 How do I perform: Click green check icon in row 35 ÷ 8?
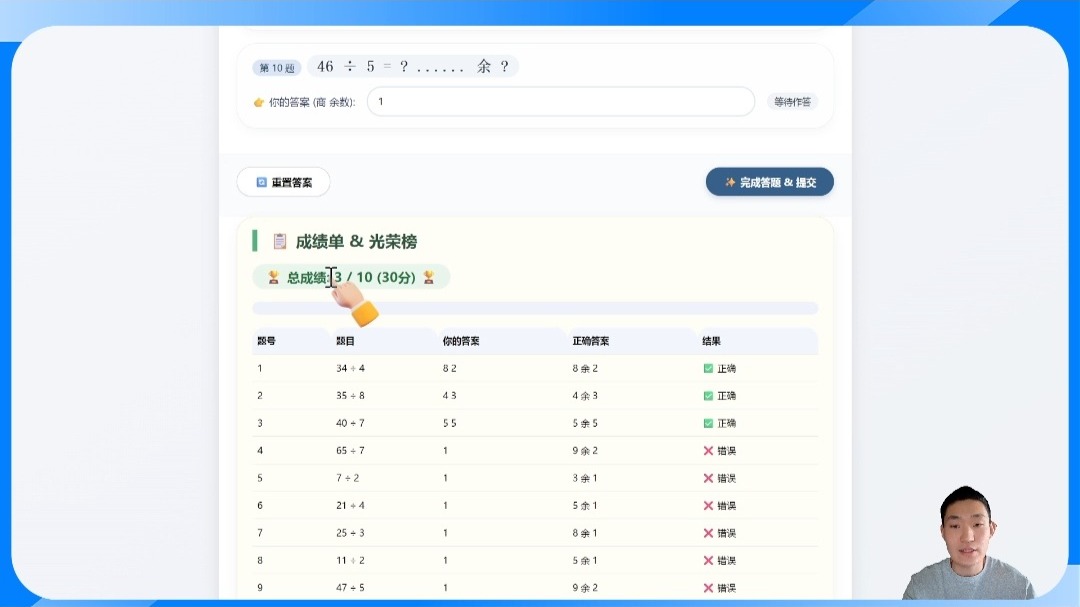tap(708, 396)
